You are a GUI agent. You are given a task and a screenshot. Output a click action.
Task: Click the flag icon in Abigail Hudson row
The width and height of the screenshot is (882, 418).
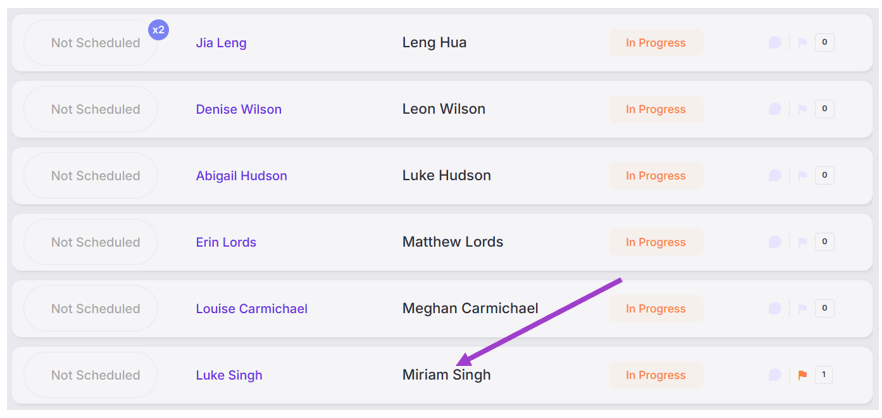pos(802,175)
